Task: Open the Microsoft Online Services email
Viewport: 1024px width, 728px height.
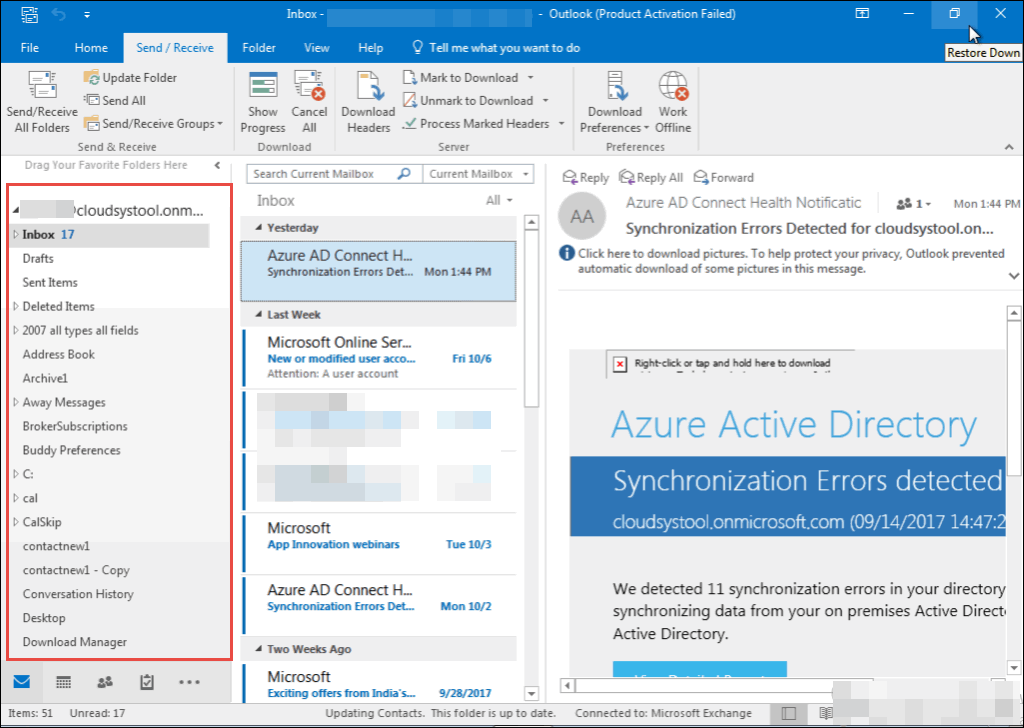Action: (379, 357)
